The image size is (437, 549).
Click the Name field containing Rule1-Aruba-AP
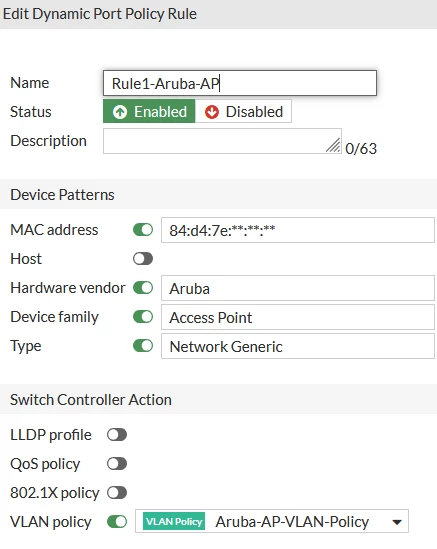240,83
